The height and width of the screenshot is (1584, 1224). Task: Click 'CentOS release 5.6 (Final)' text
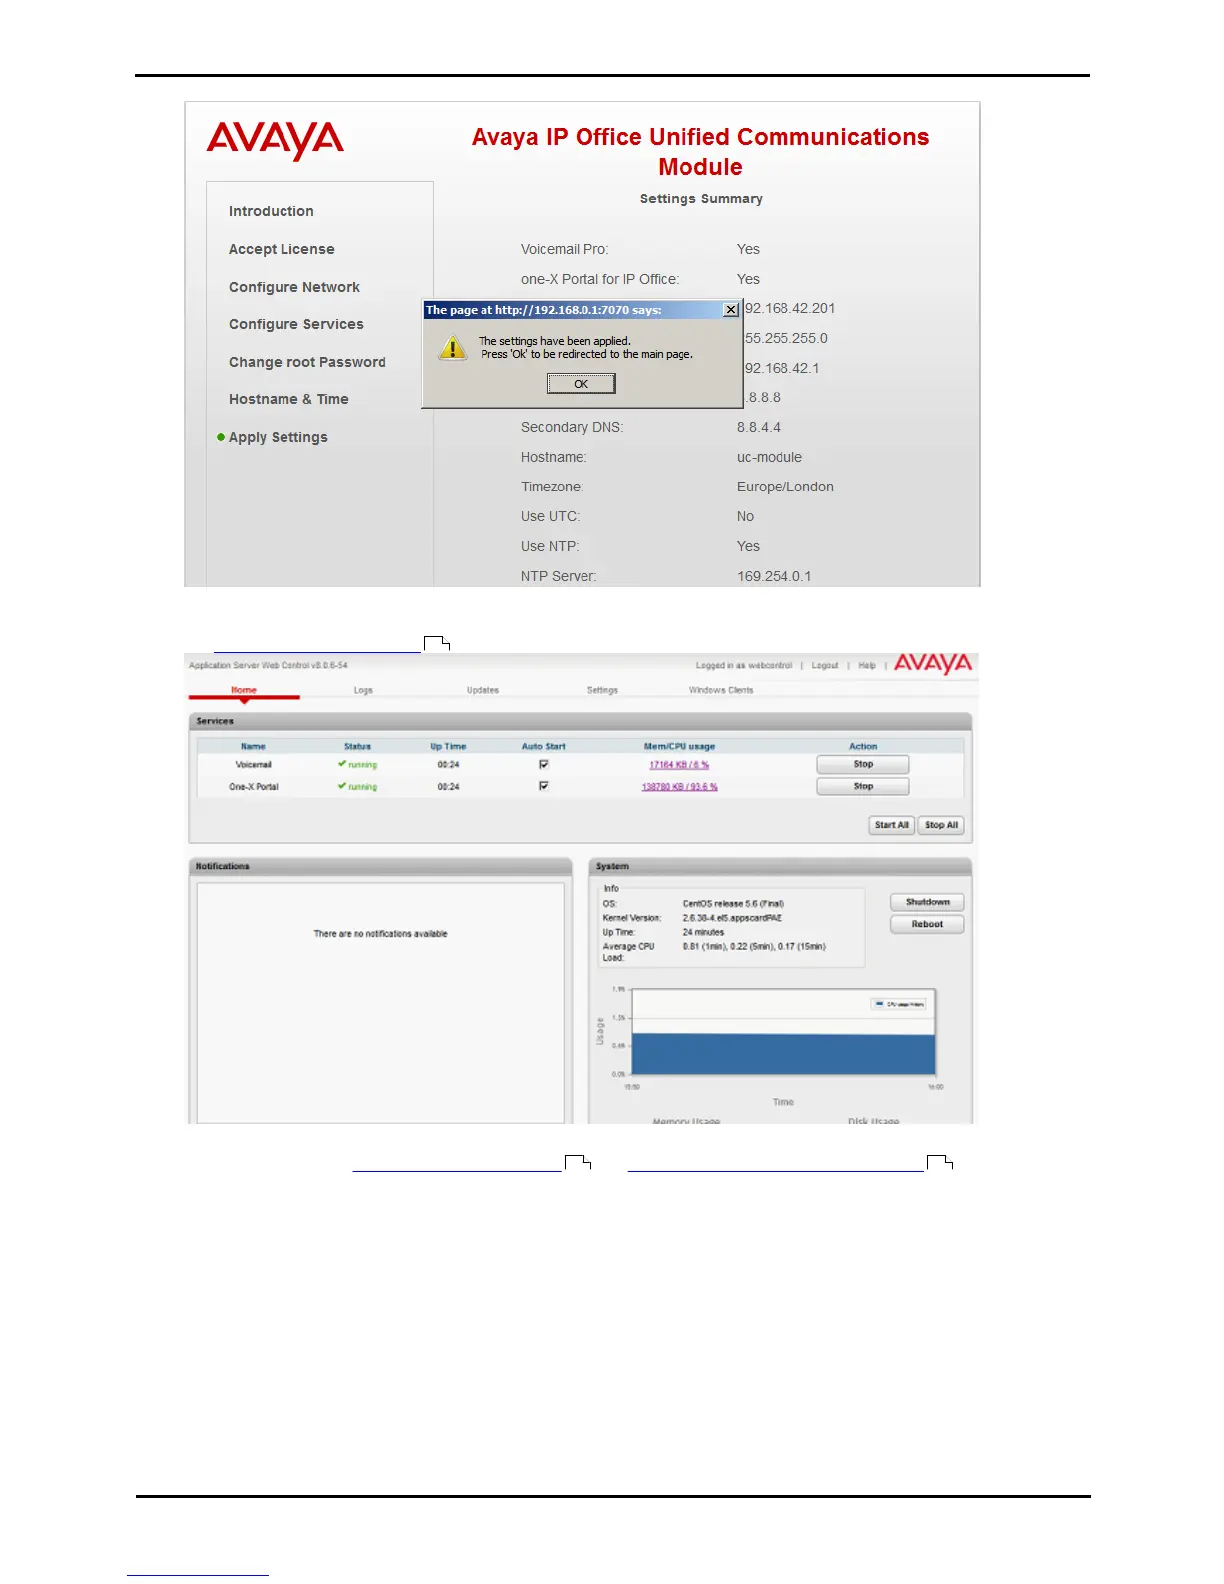click(x=733, y=904)
